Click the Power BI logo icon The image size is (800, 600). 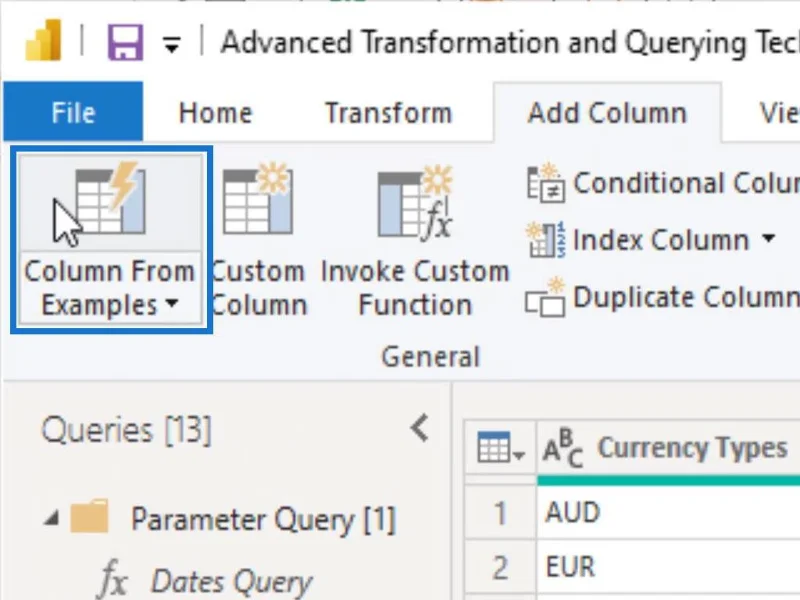click(44, 40)
